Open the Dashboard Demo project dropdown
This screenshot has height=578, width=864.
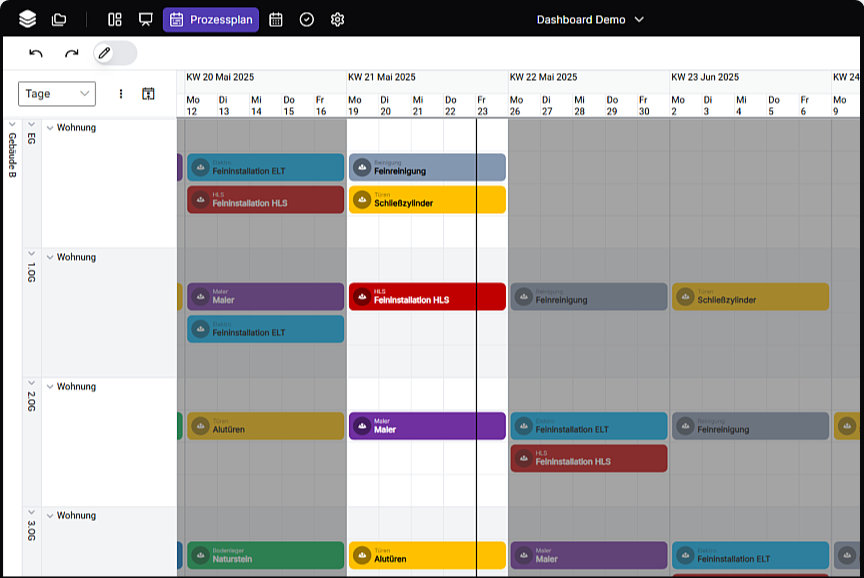[590, 19]
